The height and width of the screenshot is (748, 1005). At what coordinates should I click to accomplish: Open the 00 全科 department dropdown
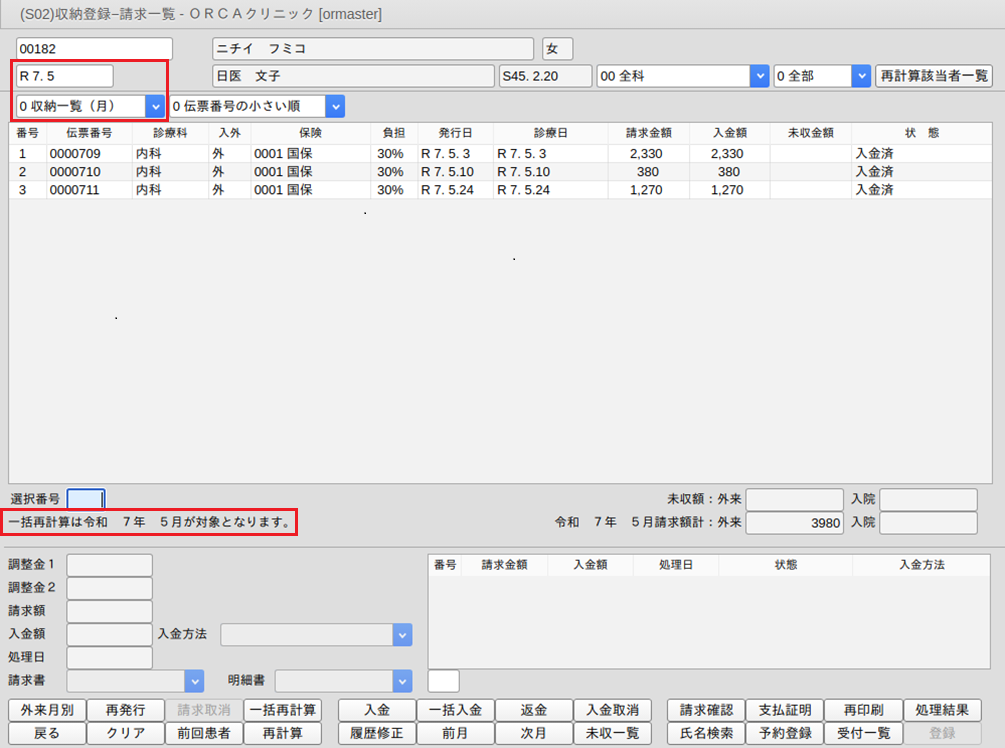[759, 76]
